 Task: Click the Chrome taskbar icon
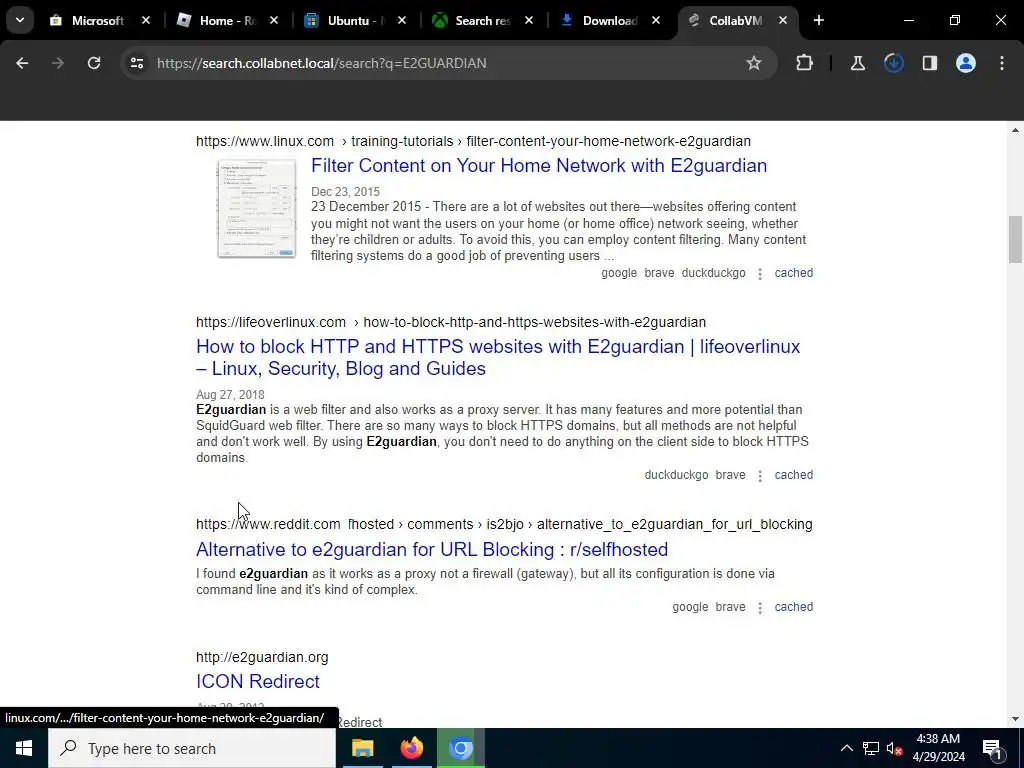tap(460, 748)
